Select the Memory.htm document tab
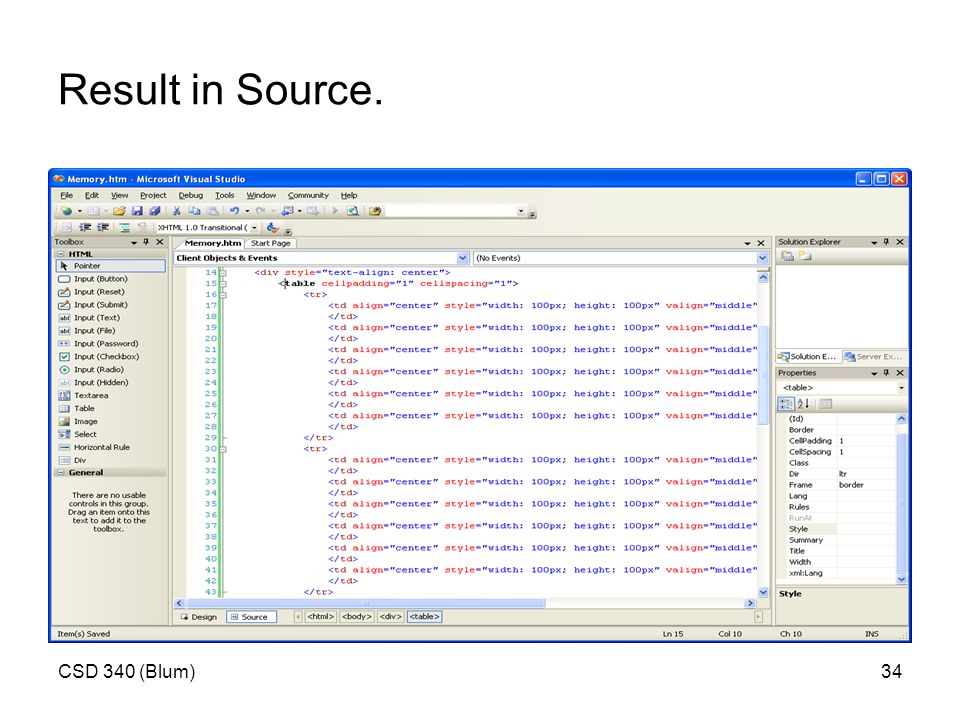The image size is (960, 720). [212, 243]
